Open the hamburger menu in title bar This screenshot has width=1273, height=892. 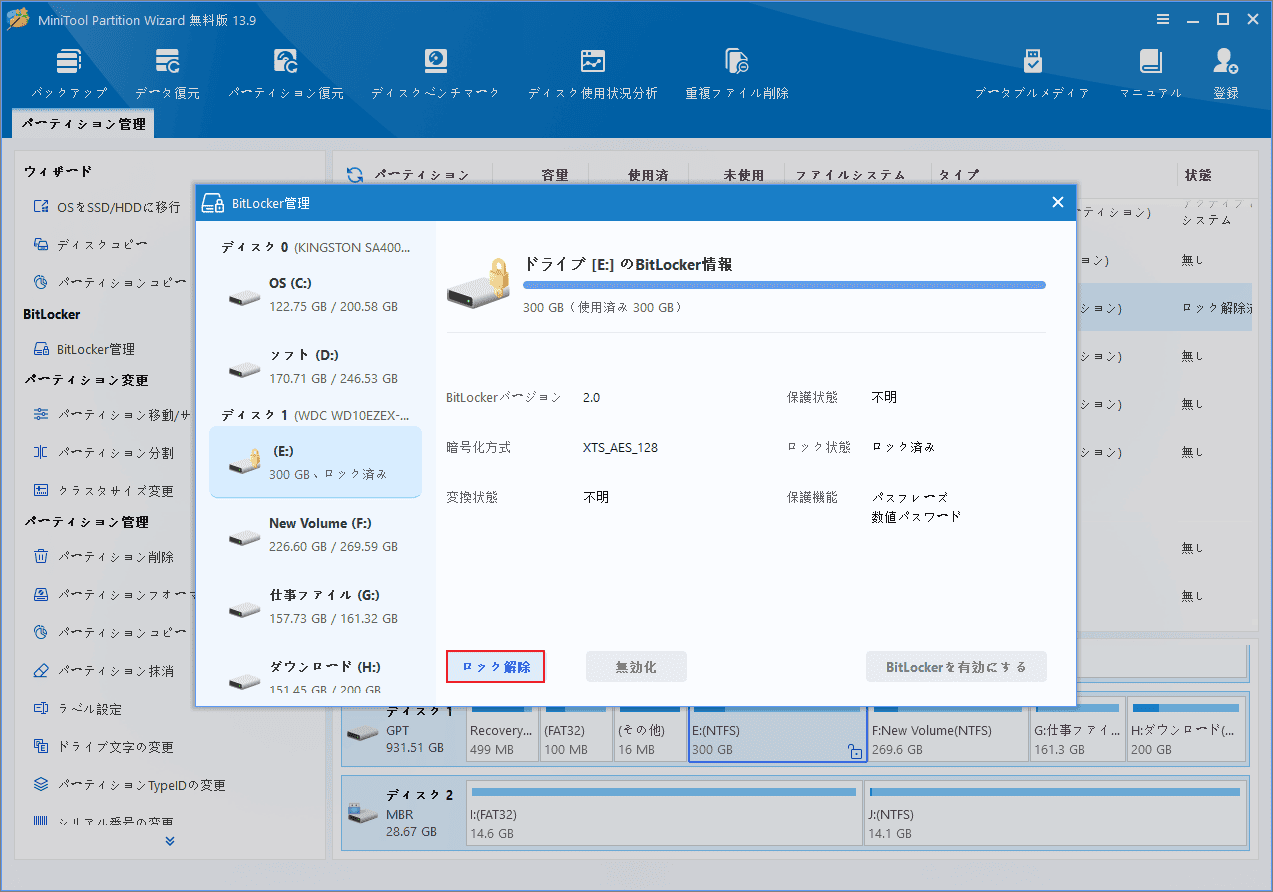pyautogui.click(x=1163, y=19)
